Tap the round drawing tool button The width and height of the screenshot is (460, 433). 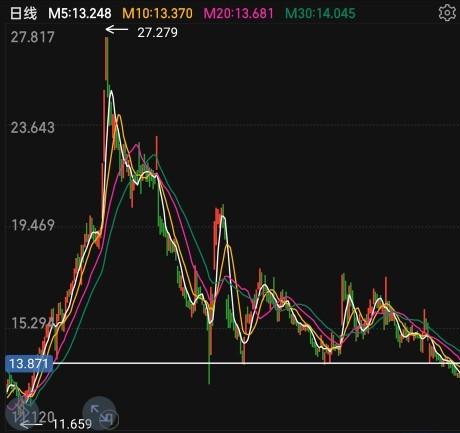22,412
